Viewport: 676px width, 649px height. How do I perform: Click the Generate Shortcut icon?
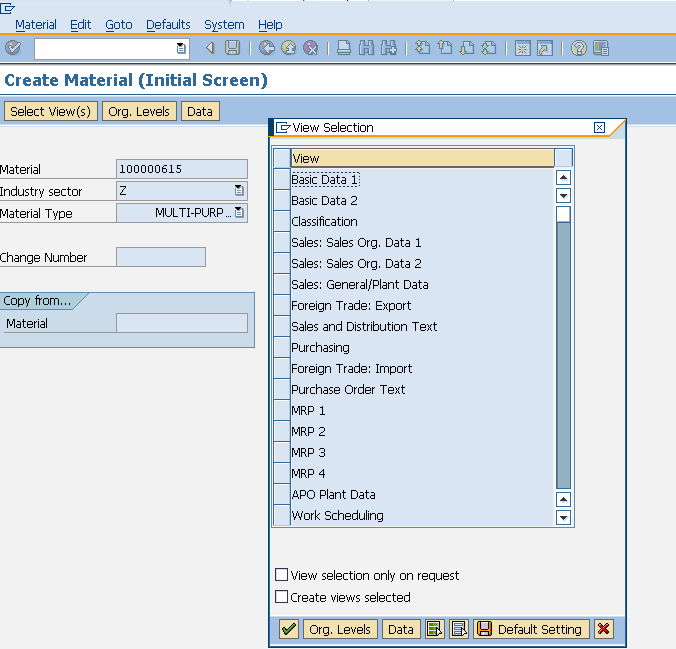545,48
